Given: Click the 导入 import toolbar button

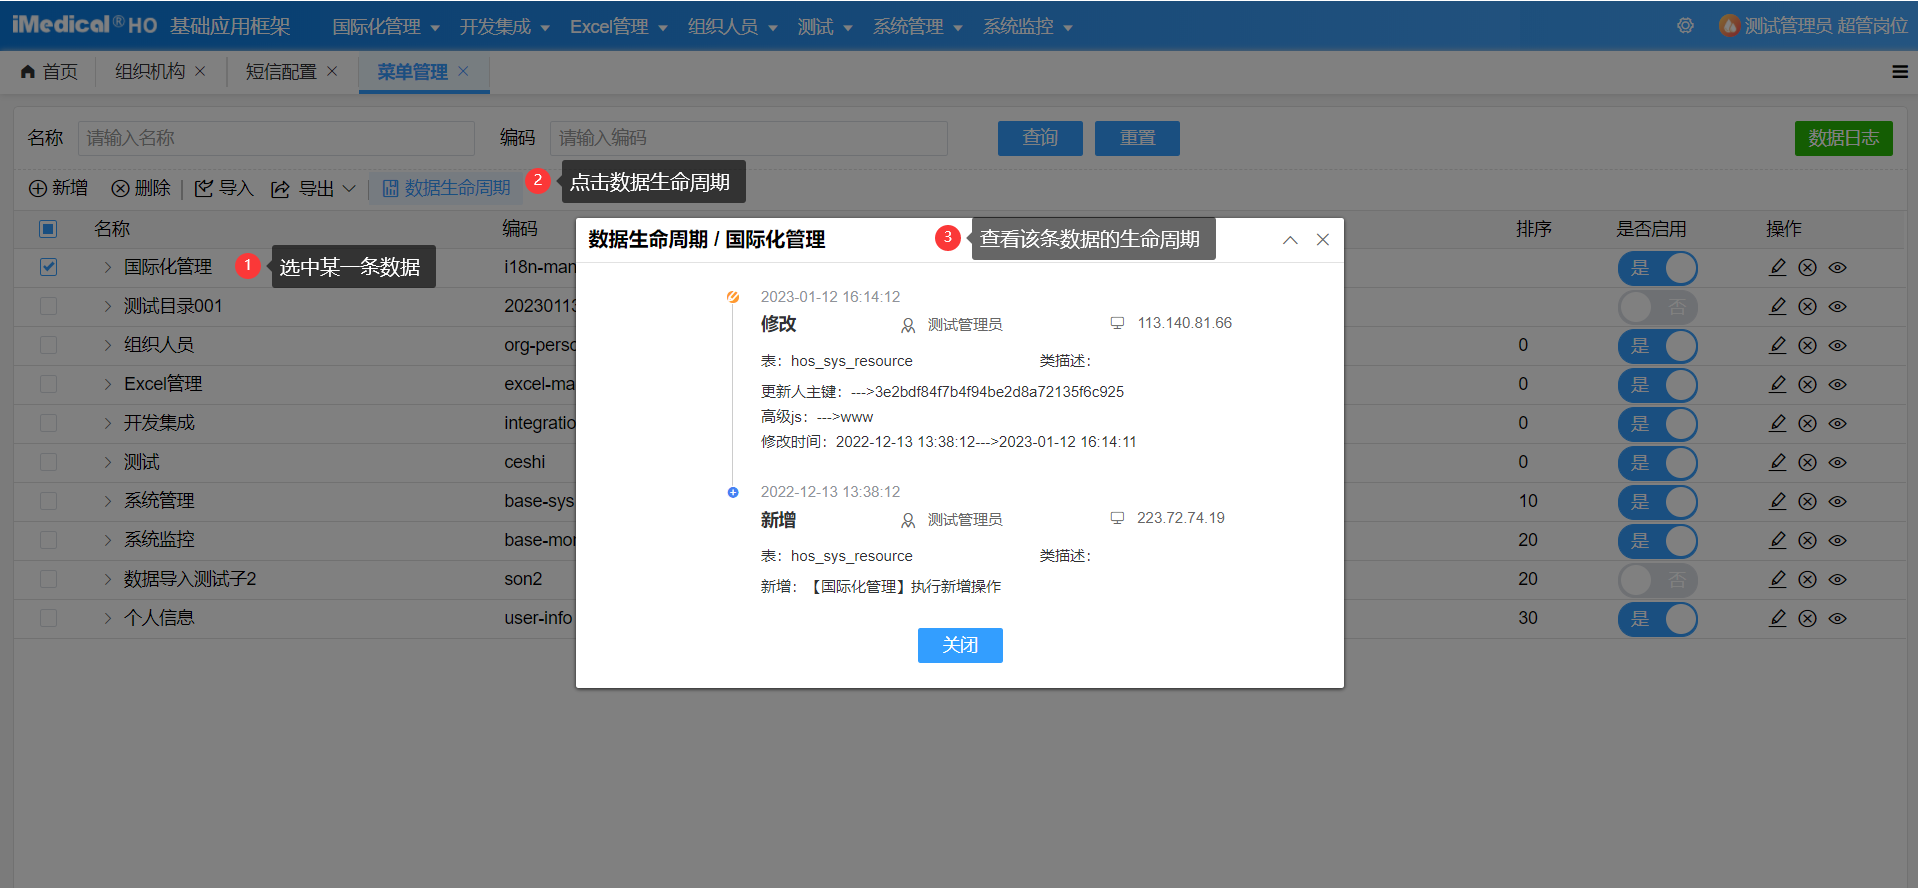Looking at the screenshot, I should point(224,188).
